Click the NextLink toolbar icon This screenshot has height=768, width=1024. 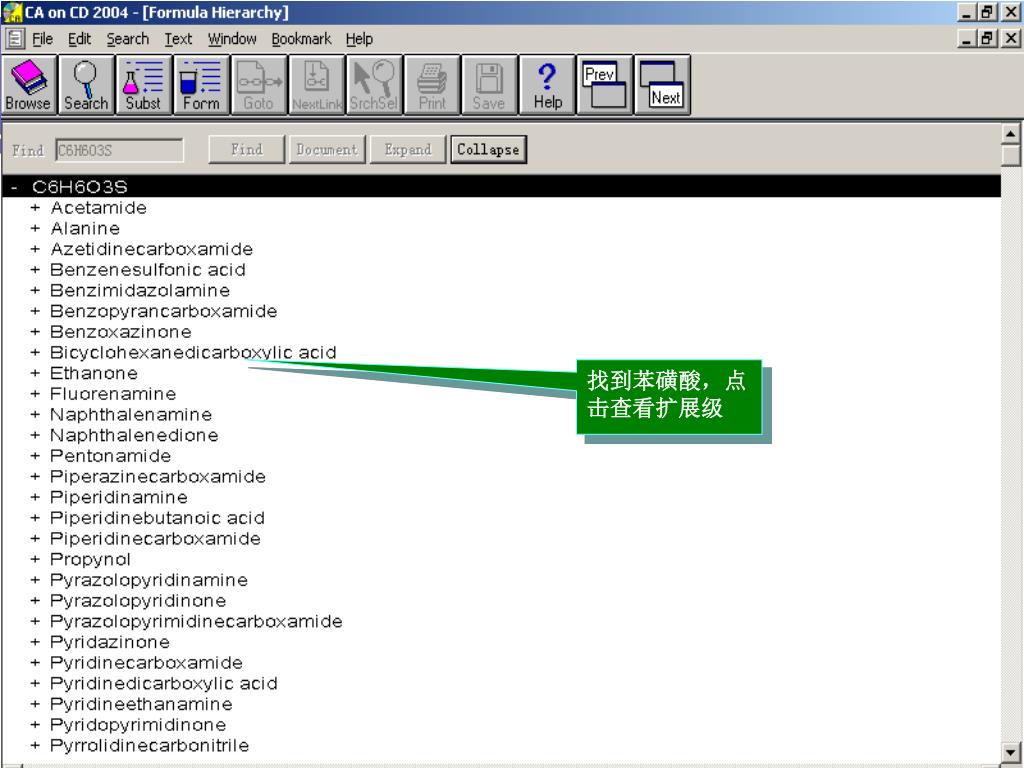317,86
